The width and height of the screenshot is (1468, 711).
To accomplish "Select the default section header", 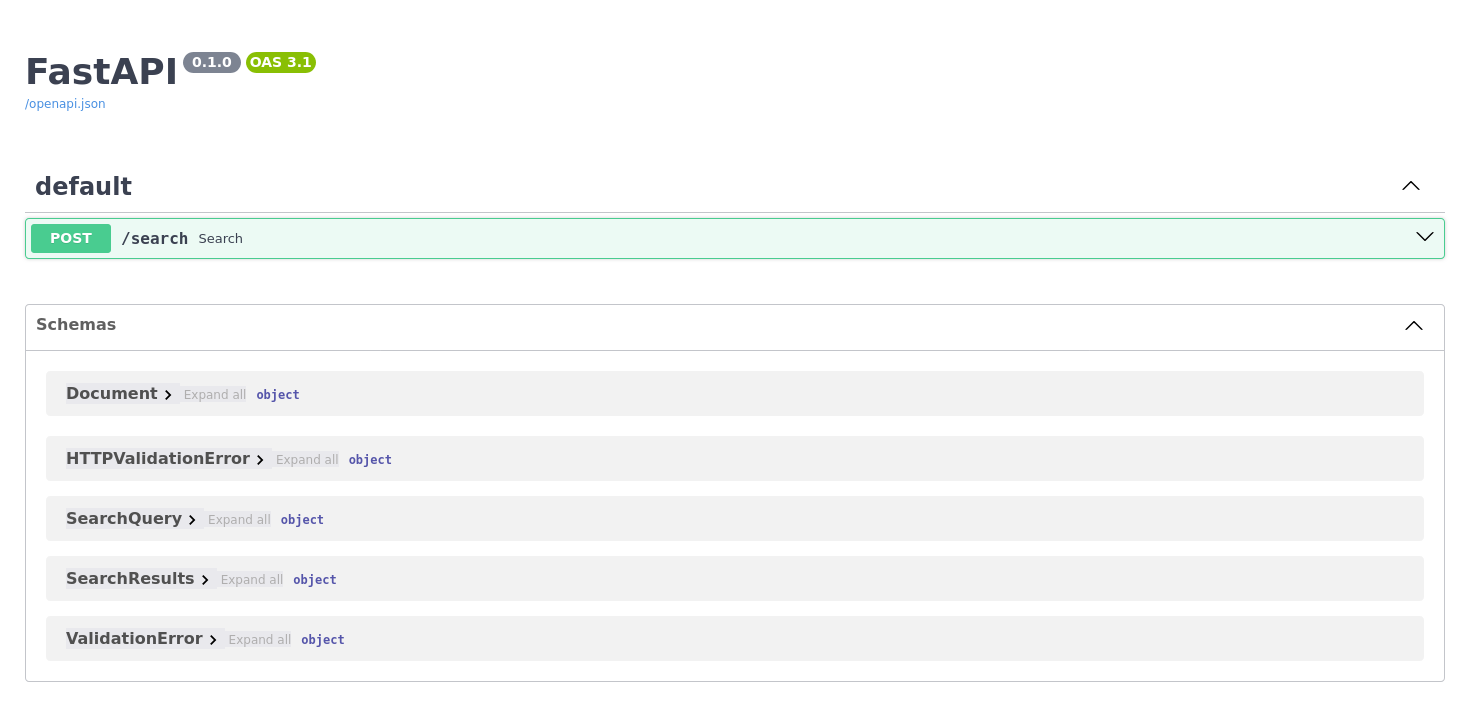I will (83, 186).
